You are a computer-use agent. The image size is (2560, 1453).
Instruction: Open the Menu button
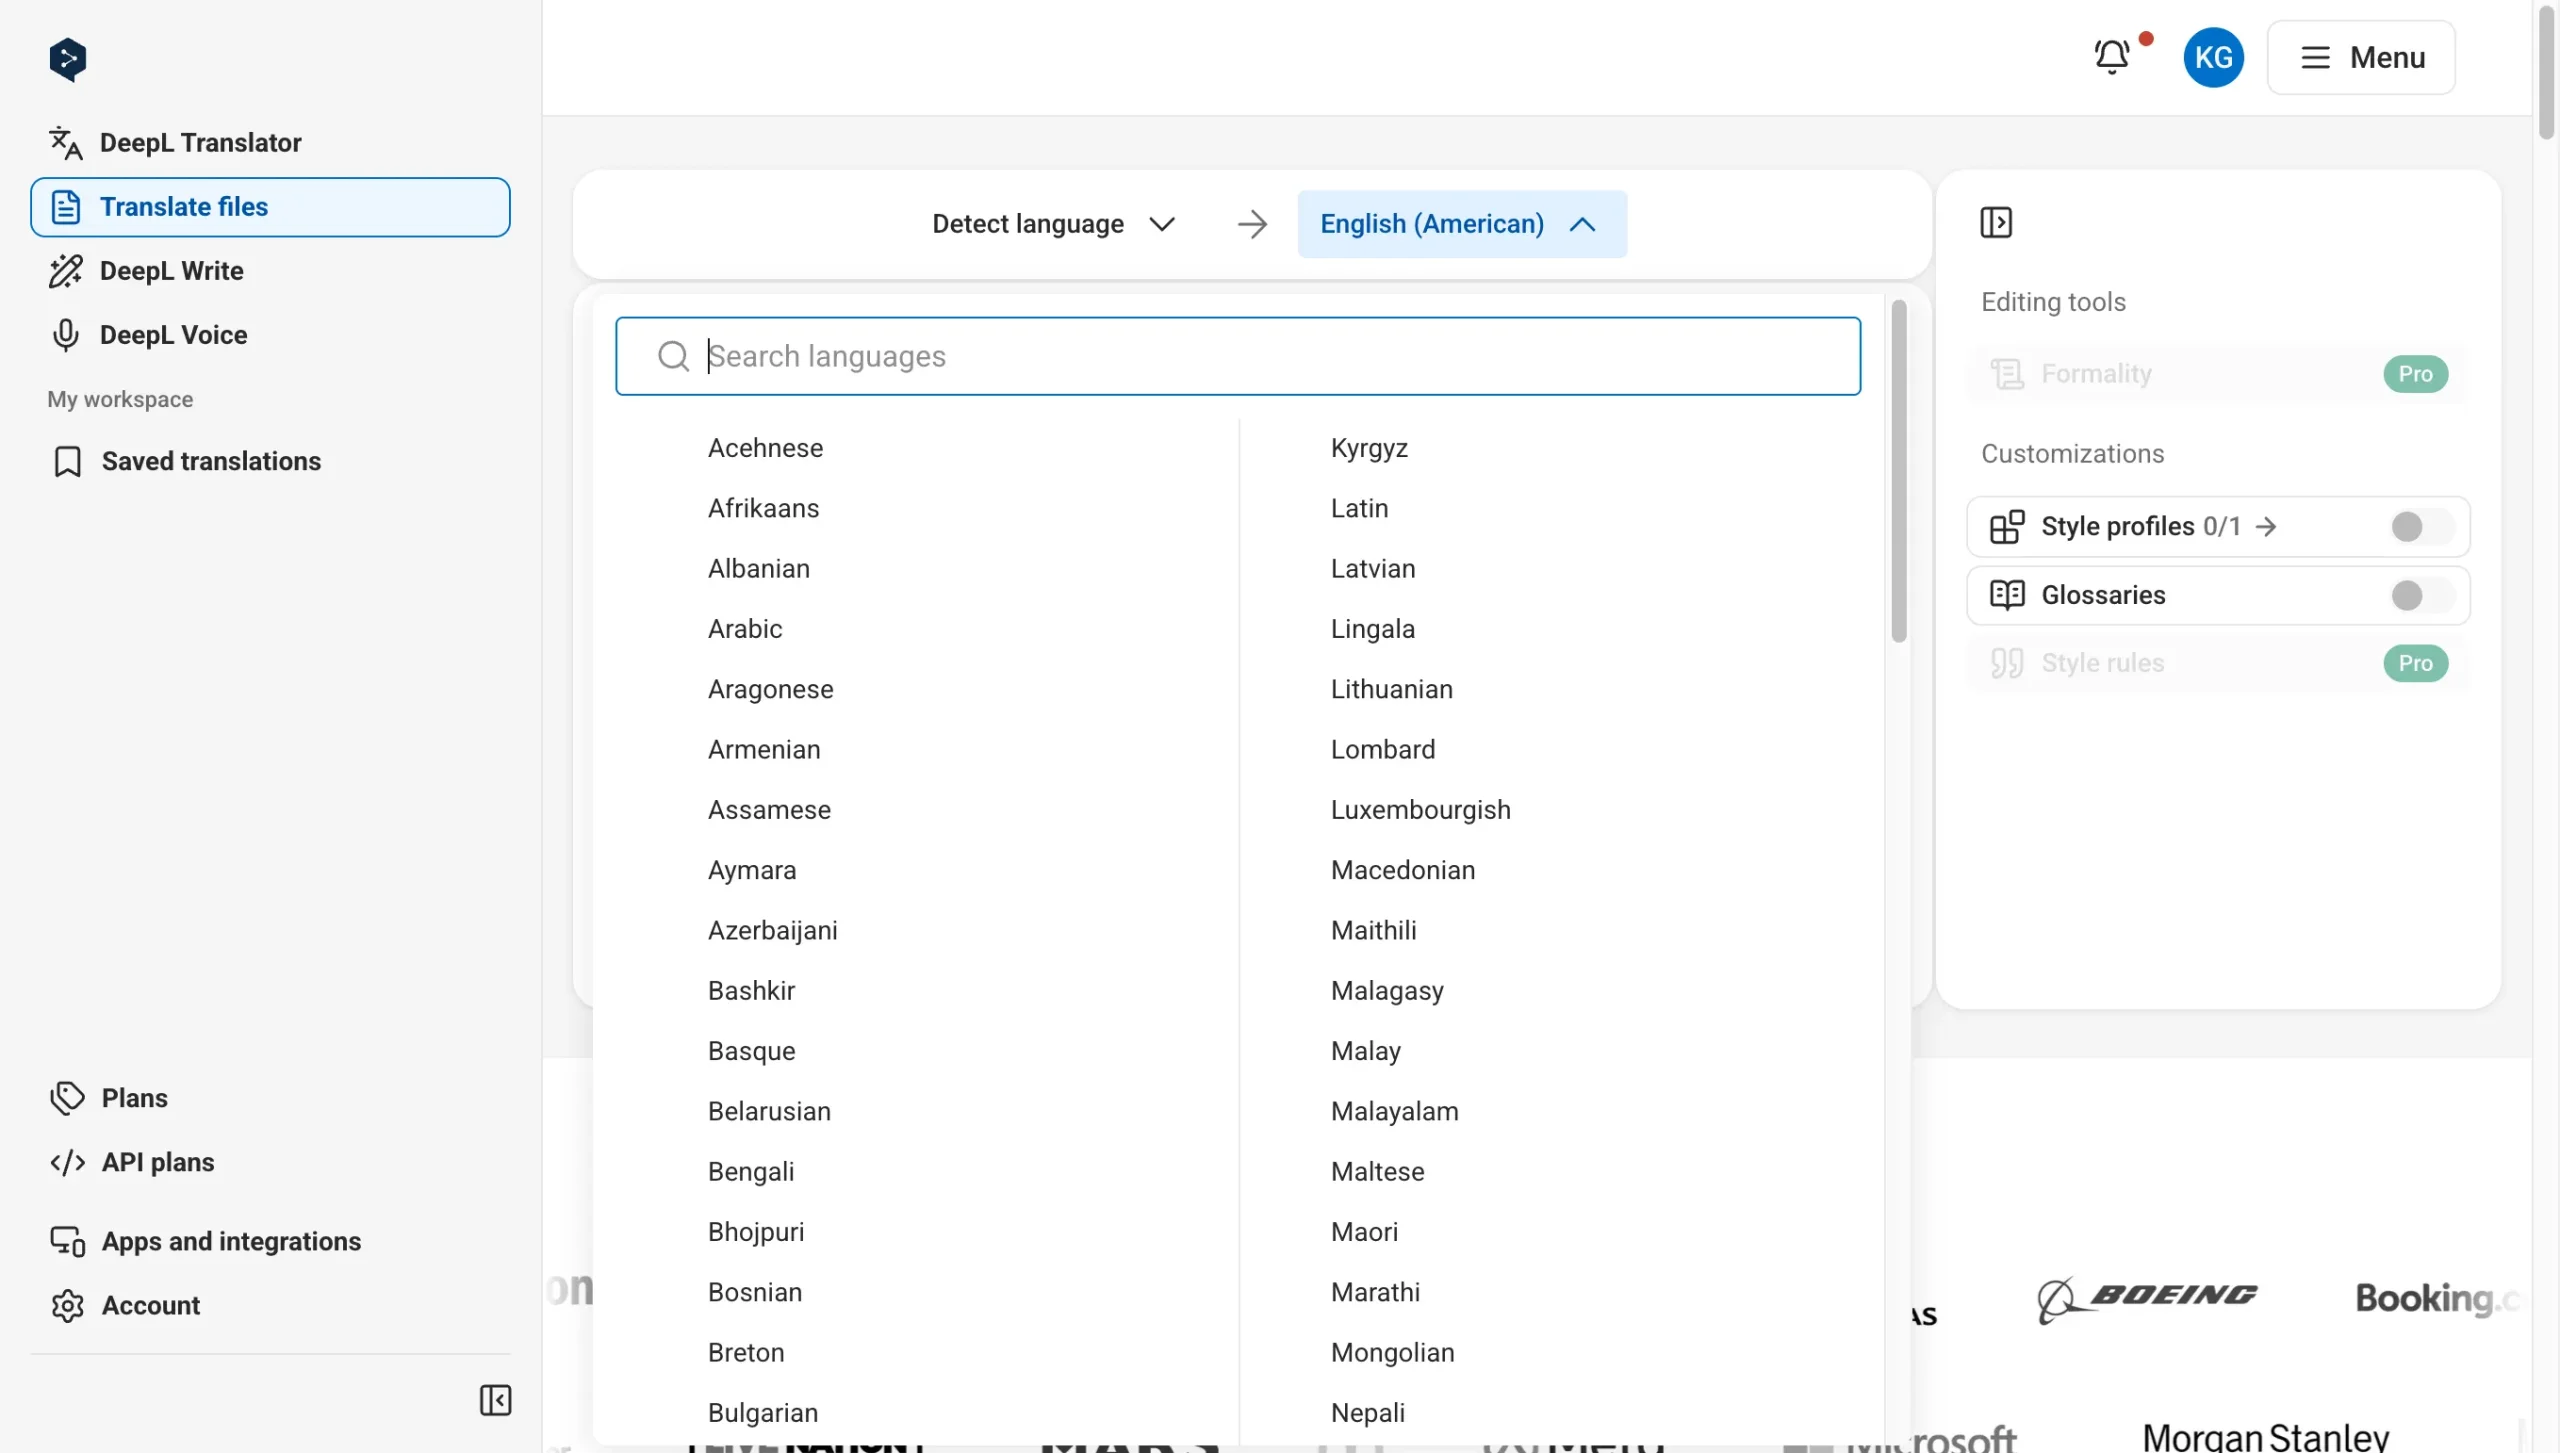click(2361, 57)
